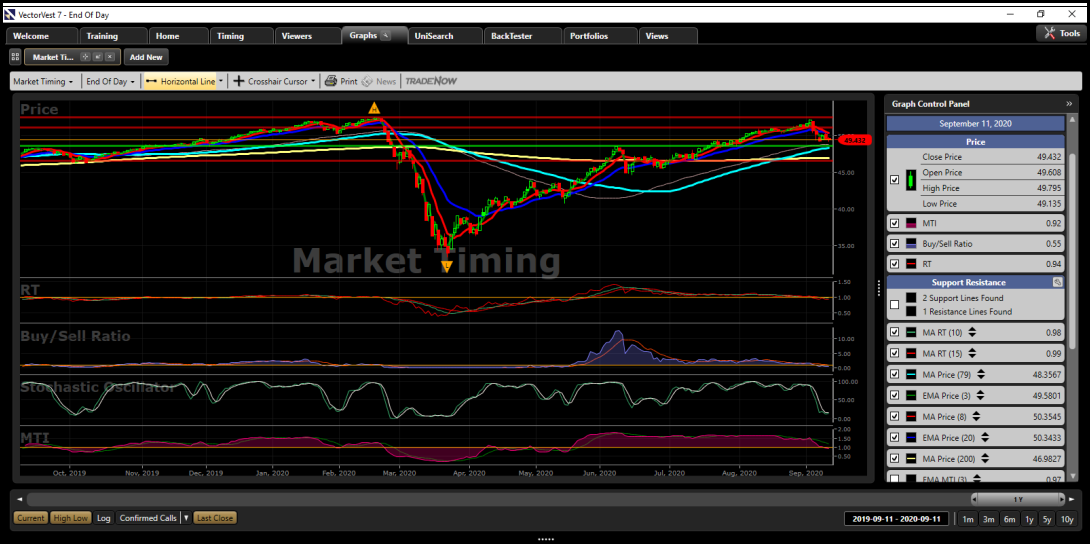Image resolution: width=1090 pixels, height=544 pixels.
Task: Click the H high marker on price chart
Action: (x=374, y=108)
